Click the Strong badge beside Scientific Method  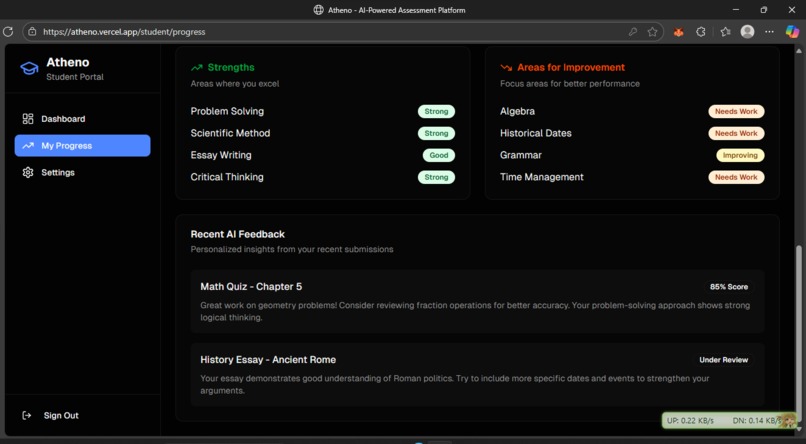tap(436, 133)
